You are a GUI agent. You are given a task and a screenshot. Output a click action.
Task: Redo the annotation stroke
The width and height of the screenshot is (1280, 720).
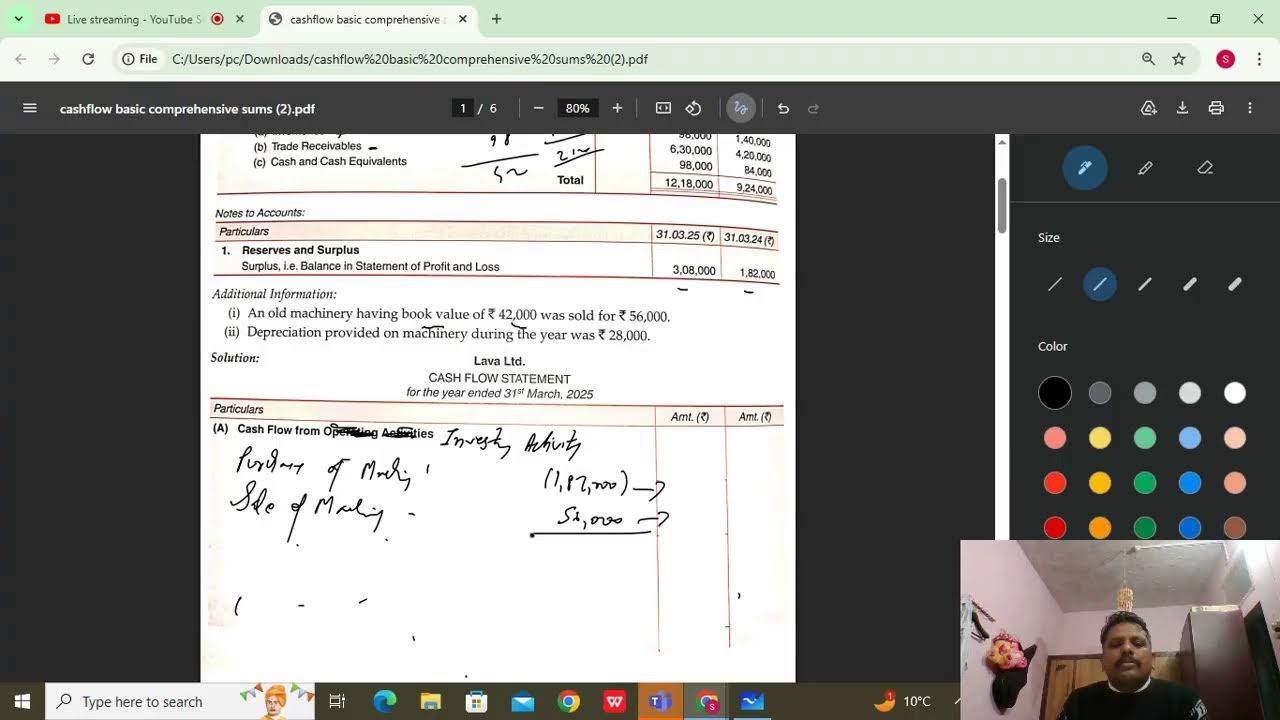coord(813,108)
